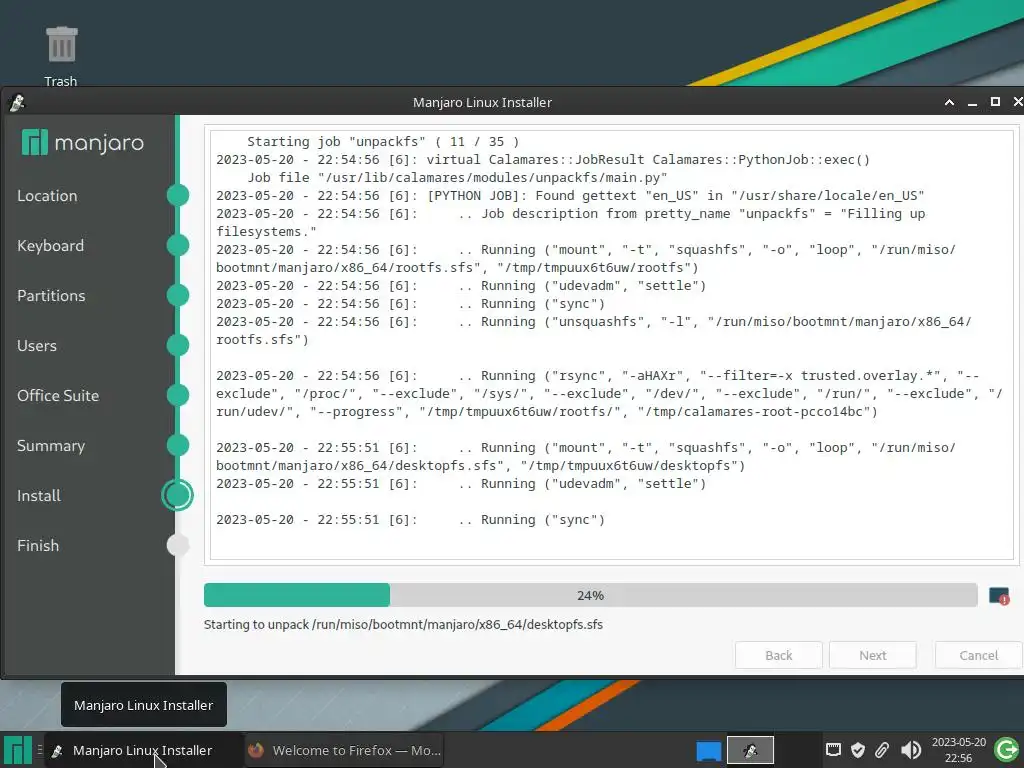Click the Back button

(778, 655)
